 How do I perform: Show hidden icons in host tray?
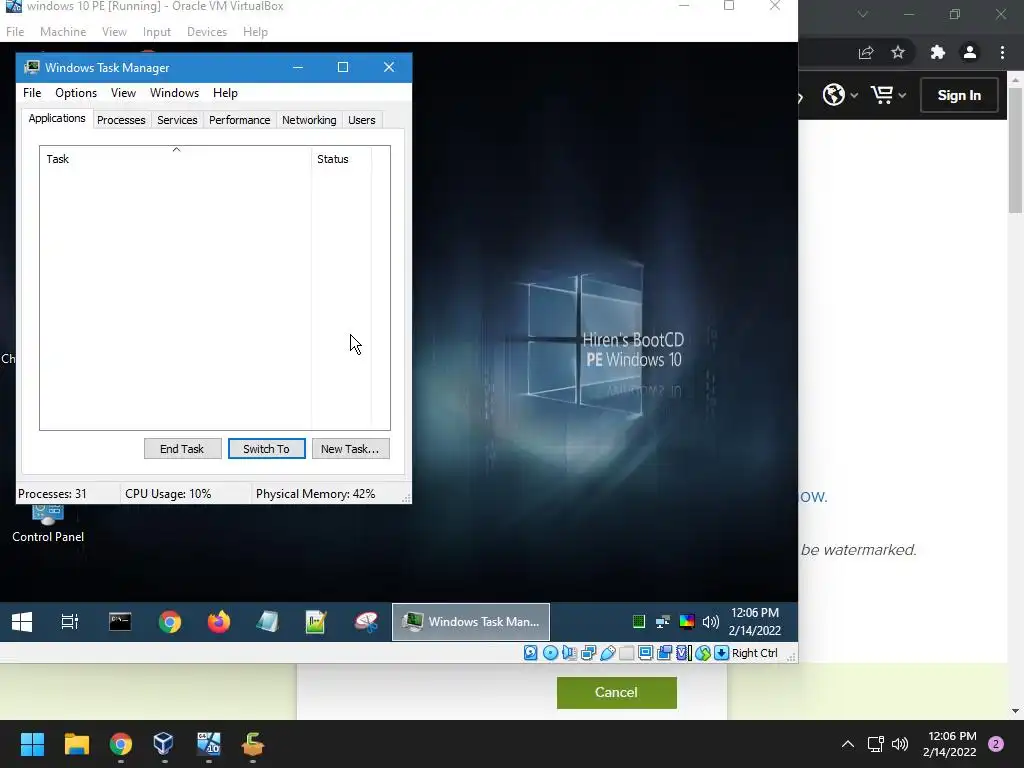click(x=848, y=744)
